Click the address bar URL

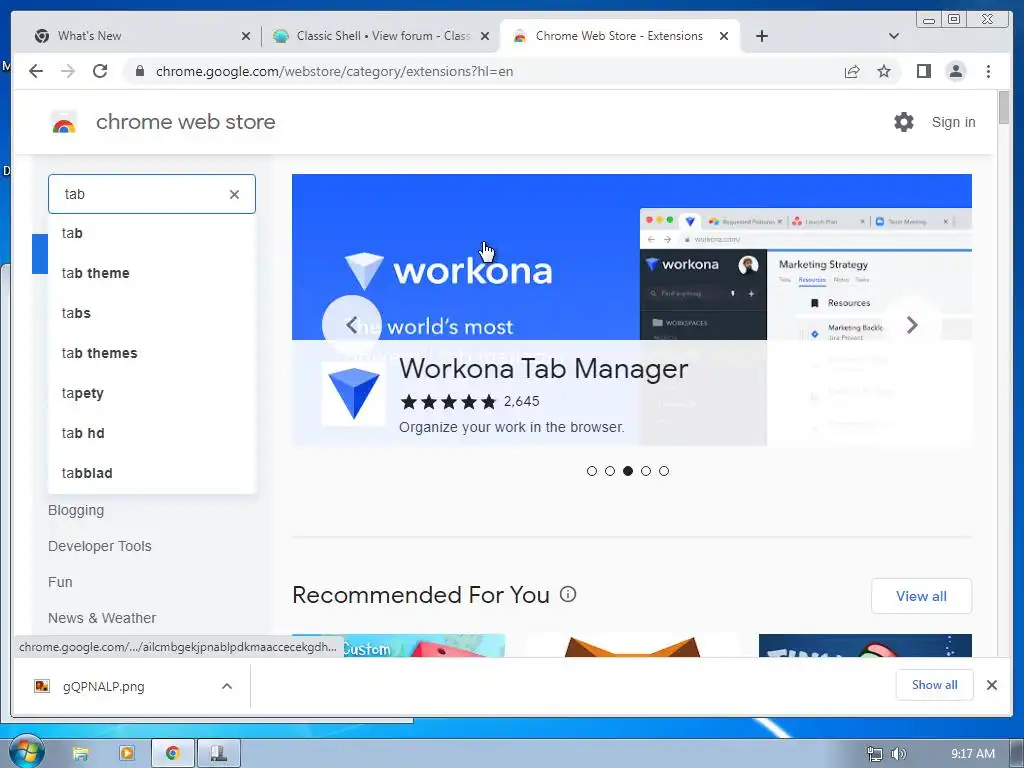point(334,71)
